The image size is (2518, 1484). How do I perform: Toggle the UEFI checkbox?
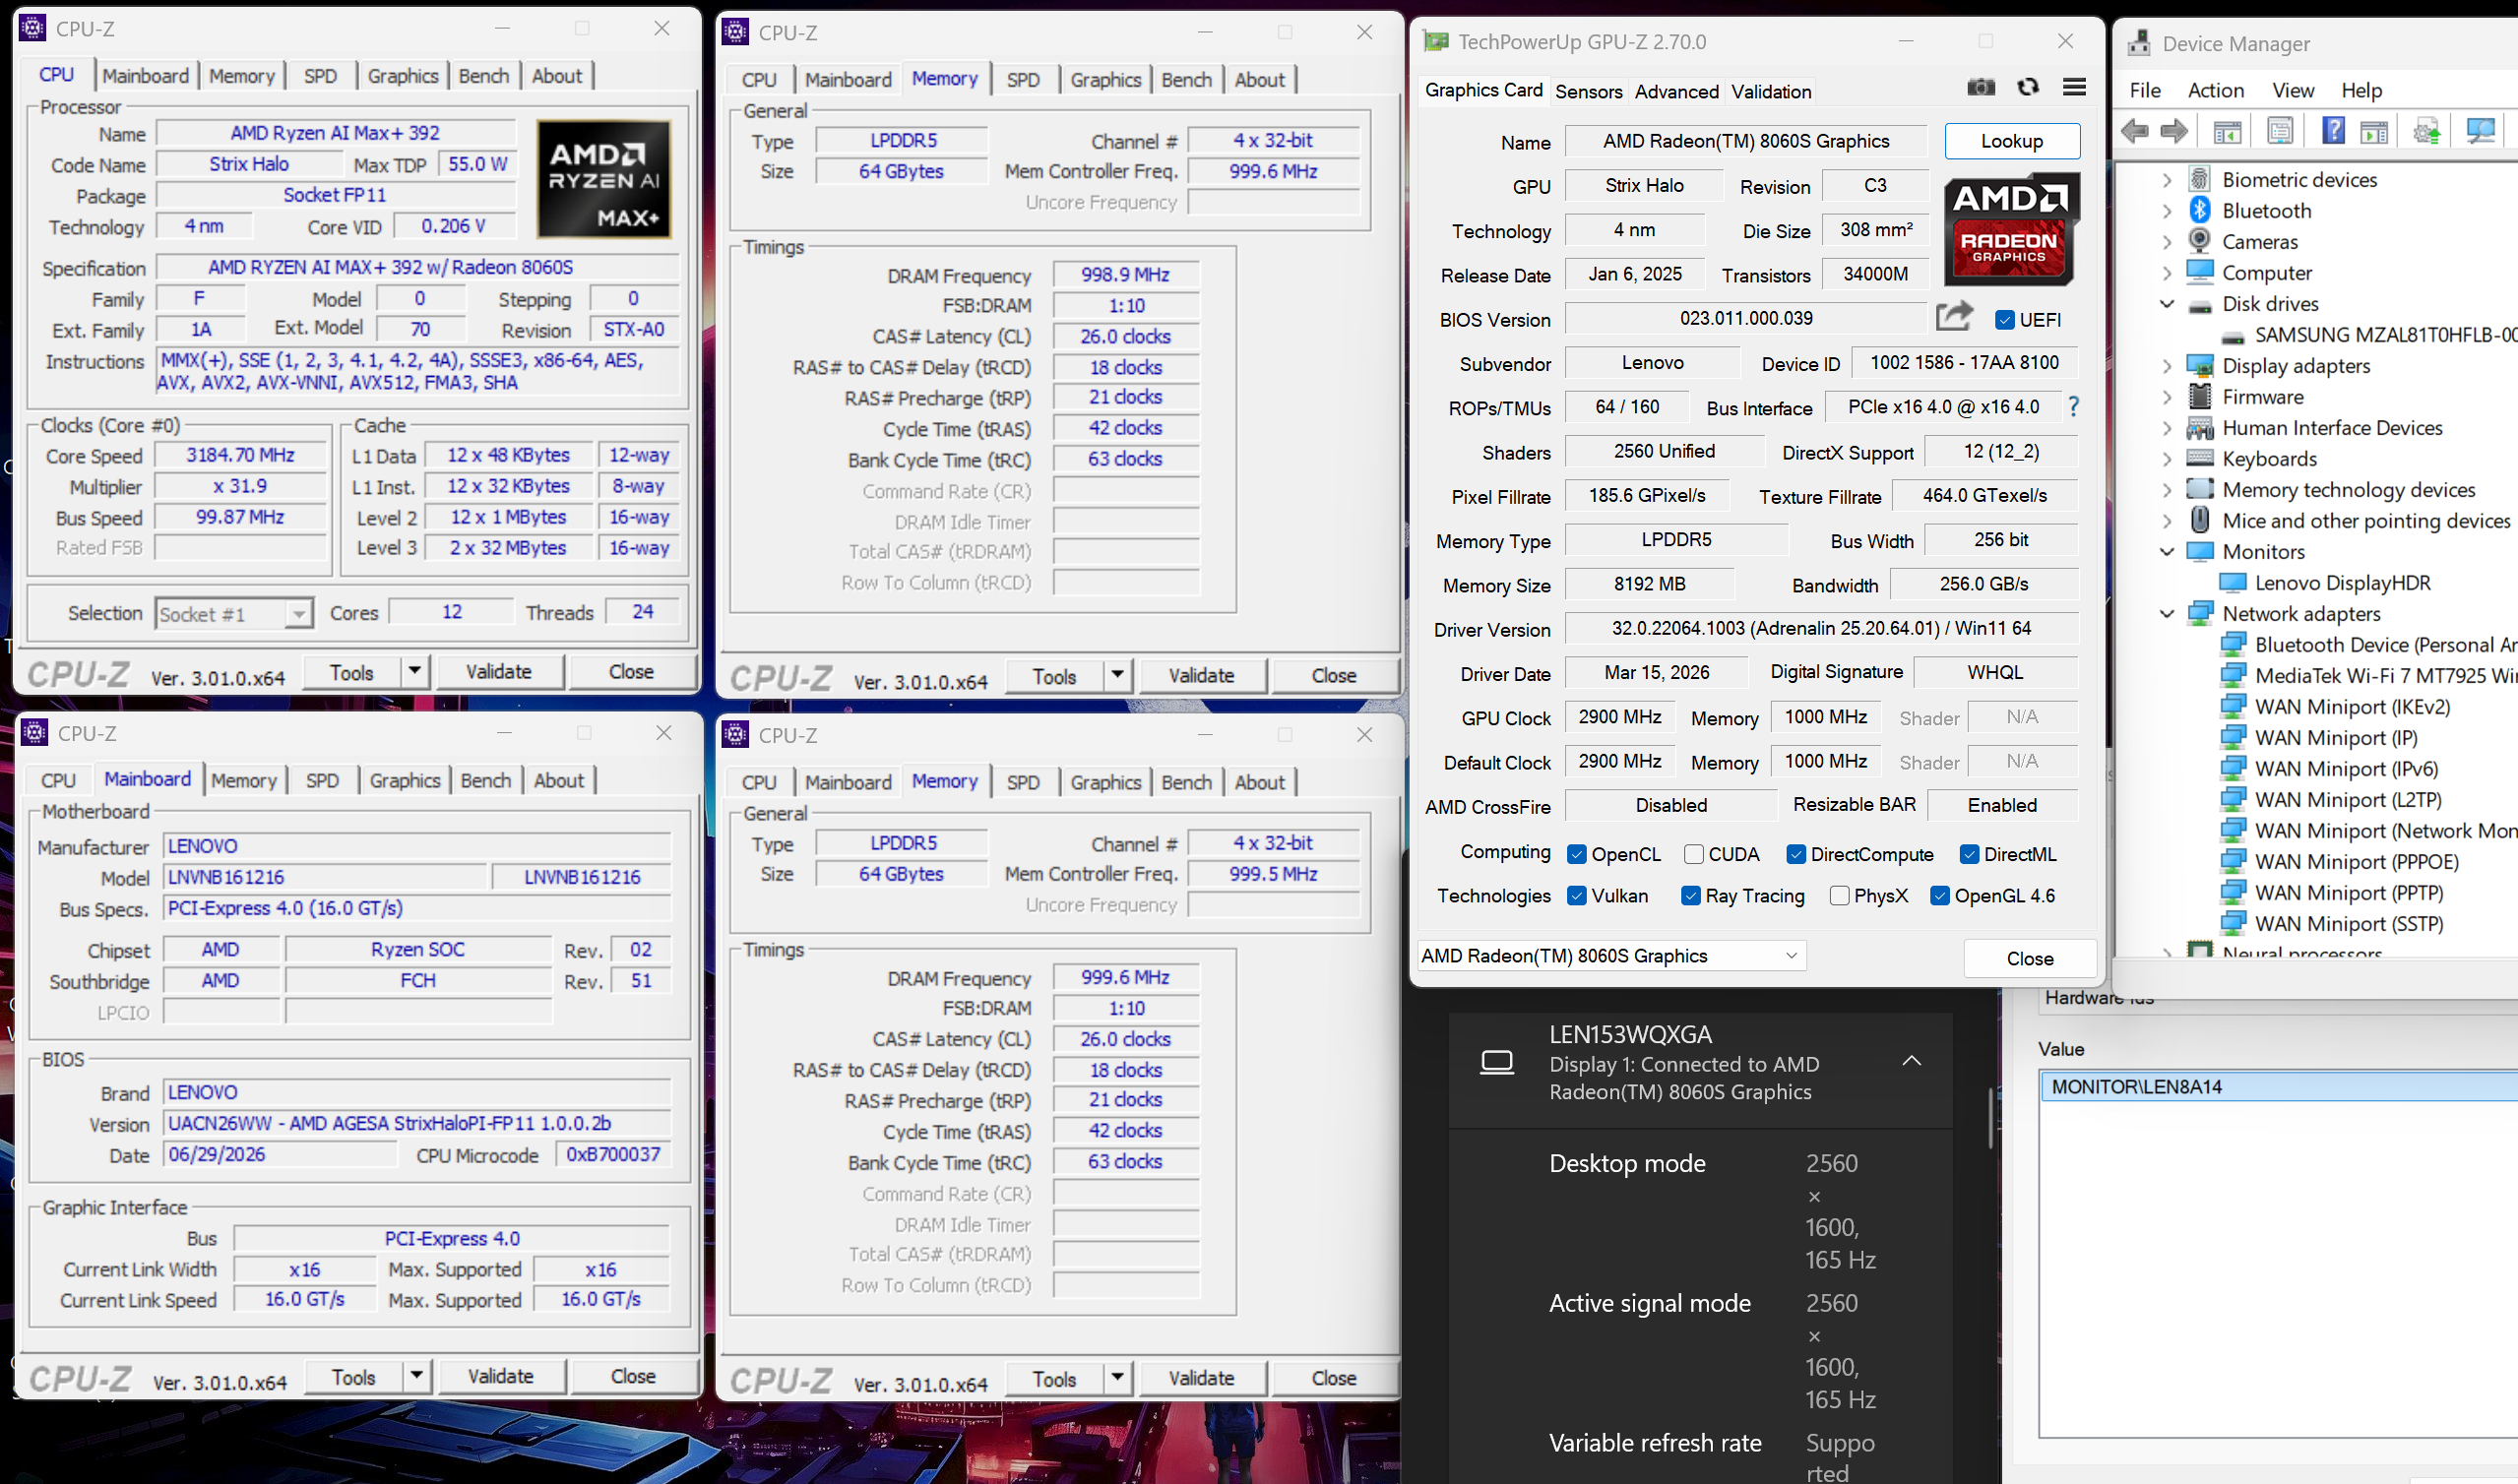[x=2003, y=320]
